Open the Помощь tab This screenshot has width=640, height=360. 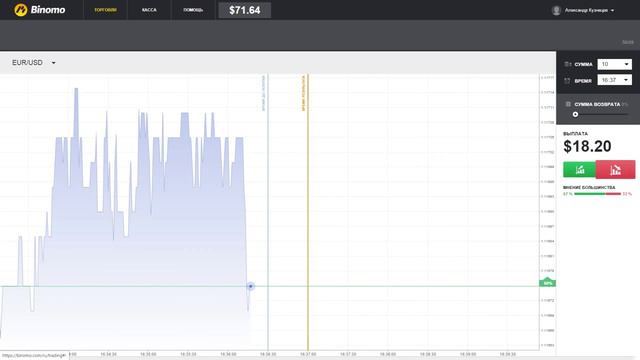[x=193, y=10]
